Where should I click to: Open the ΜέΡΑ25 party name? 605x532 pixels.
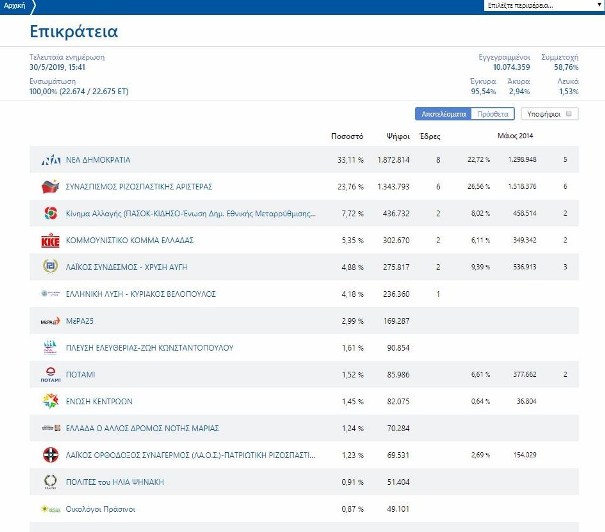(79, 321)
